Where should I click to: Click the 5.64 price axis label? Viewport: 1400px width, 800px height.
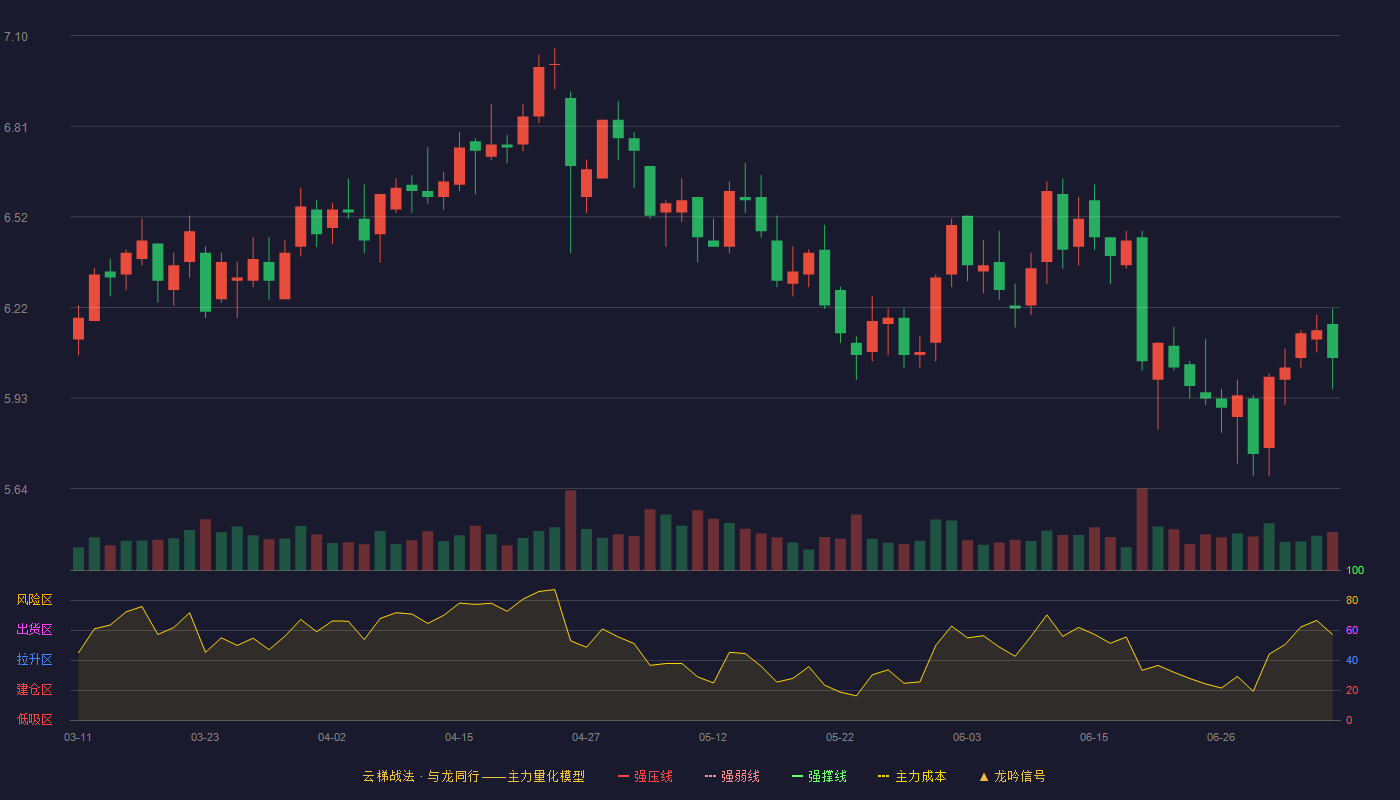click(16, 490)
